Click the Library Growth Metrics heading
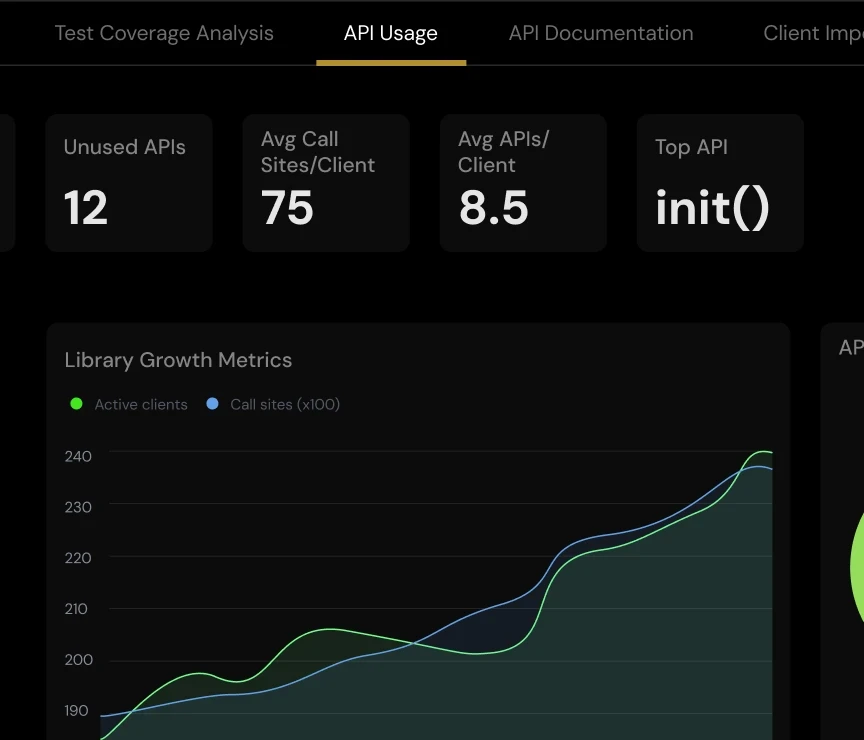864x740 pixels. (177, 360)
